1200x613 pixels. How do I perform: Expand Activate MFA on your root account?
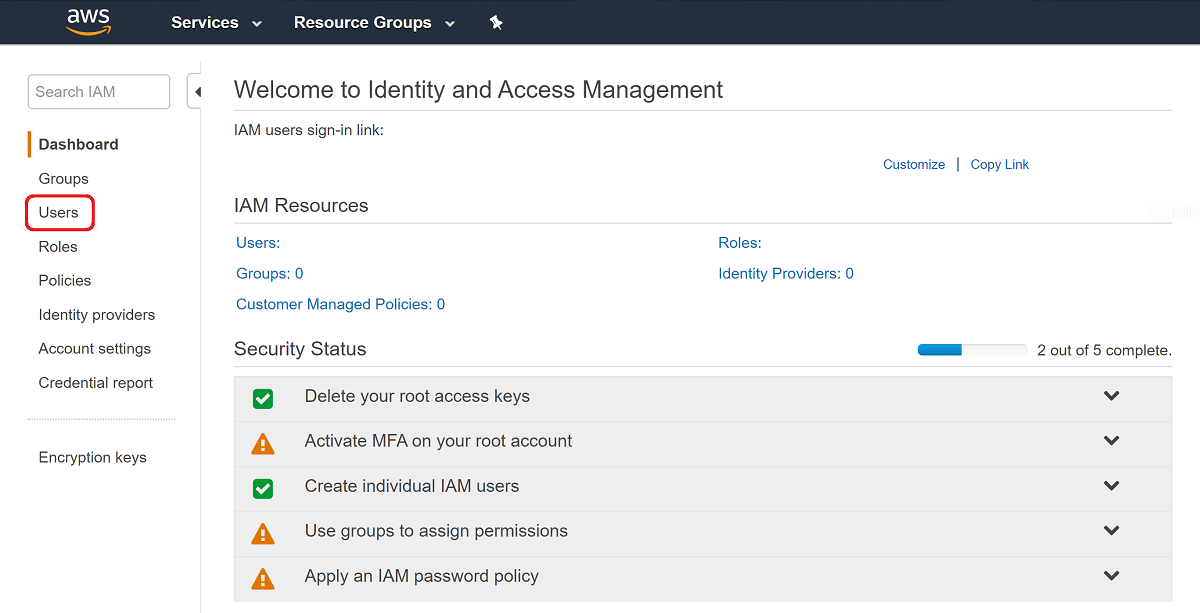pos(1111,441)
